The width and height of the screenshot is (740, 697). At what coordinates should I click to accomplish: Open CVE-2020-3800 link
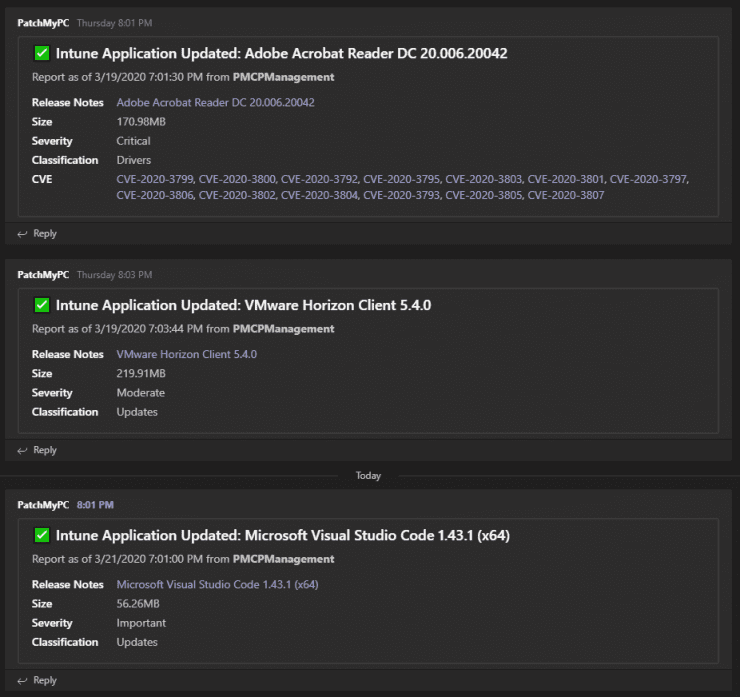click(x=237, y=179)
